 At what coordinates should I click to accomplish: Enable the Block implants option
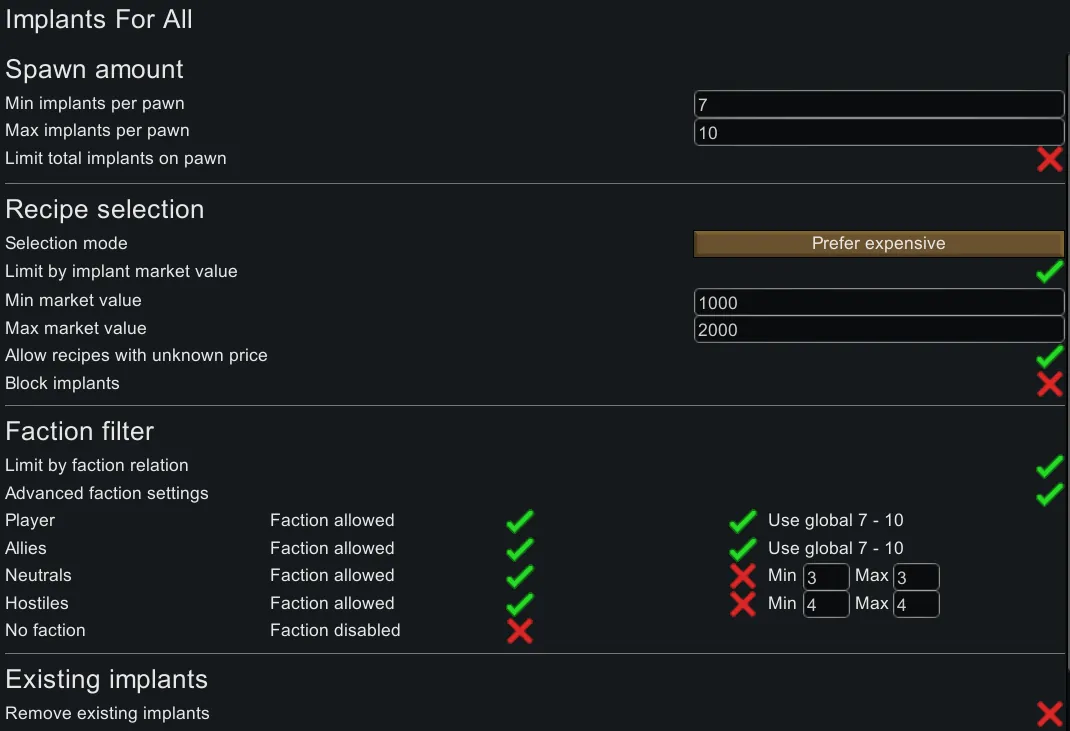coord(1049,384)
